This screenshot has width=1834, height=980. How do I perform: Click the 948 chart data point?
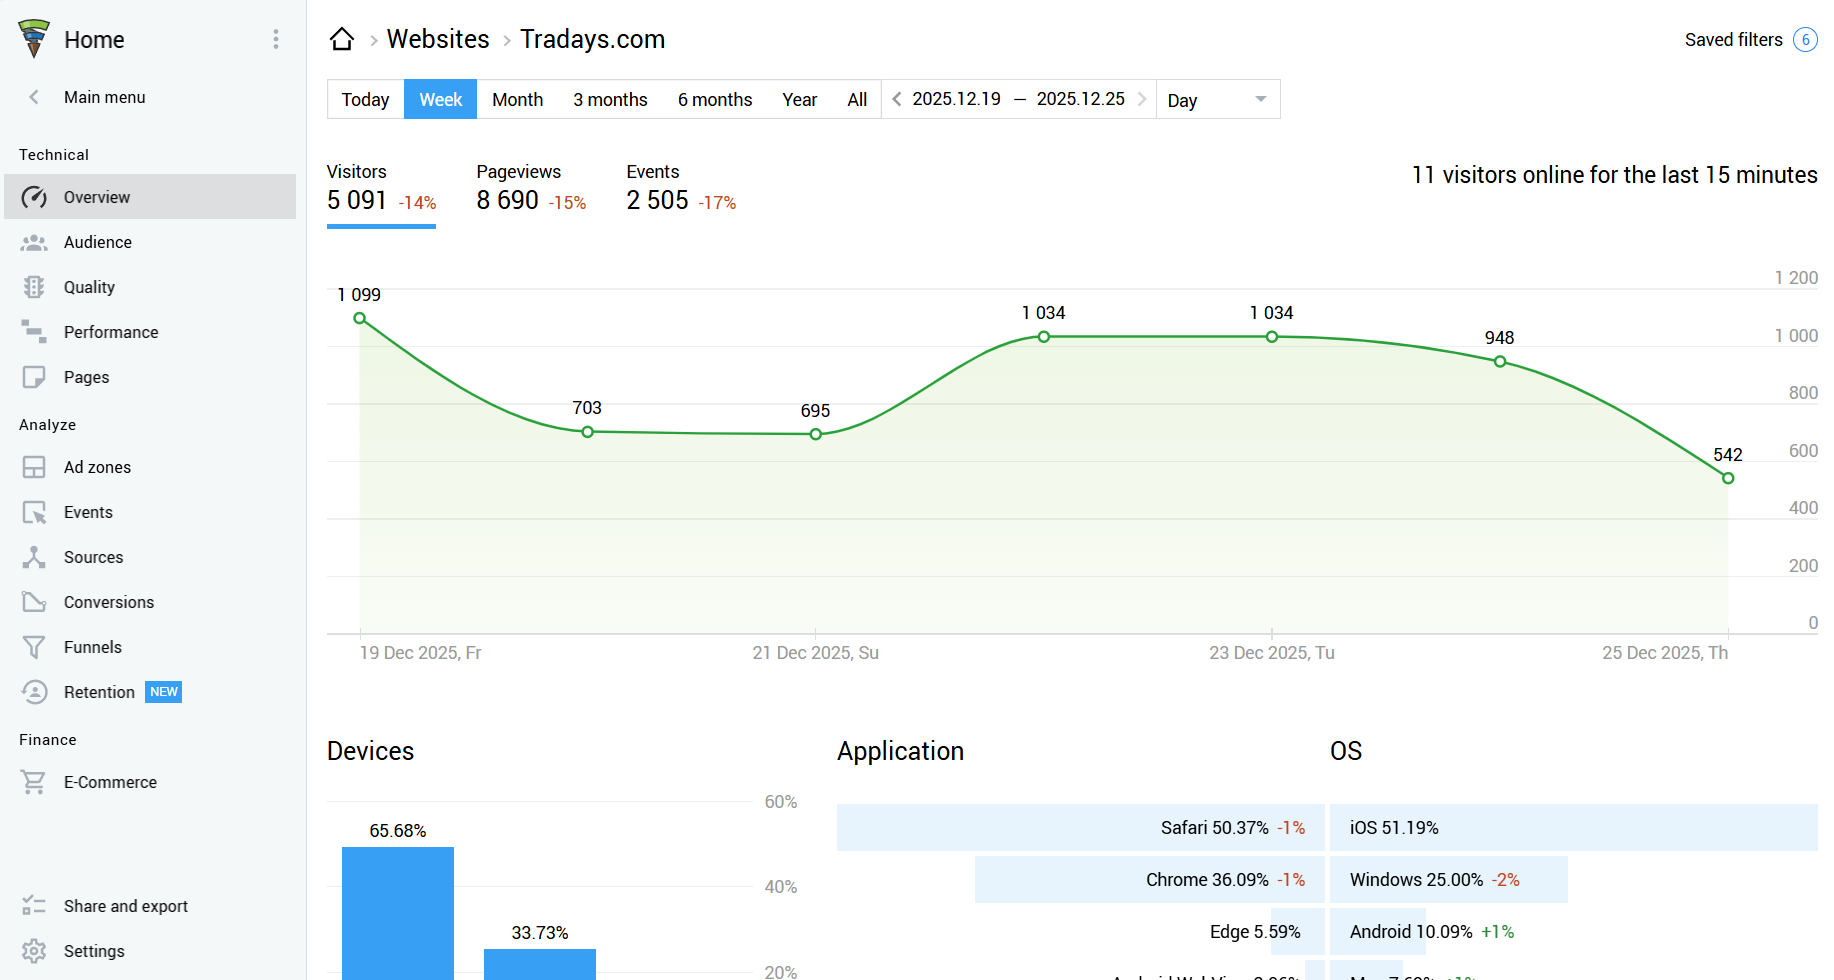click(1500, 362)
